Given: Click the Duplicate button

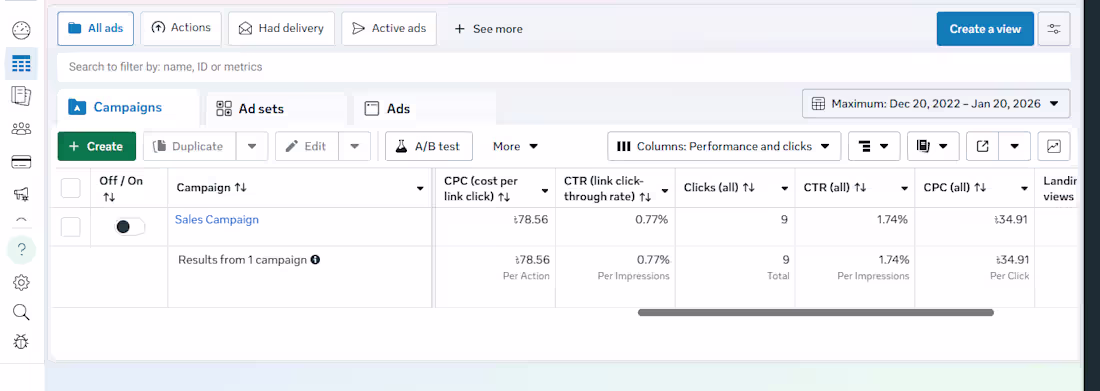Looking at the screenshot, I should coord(189,146).
